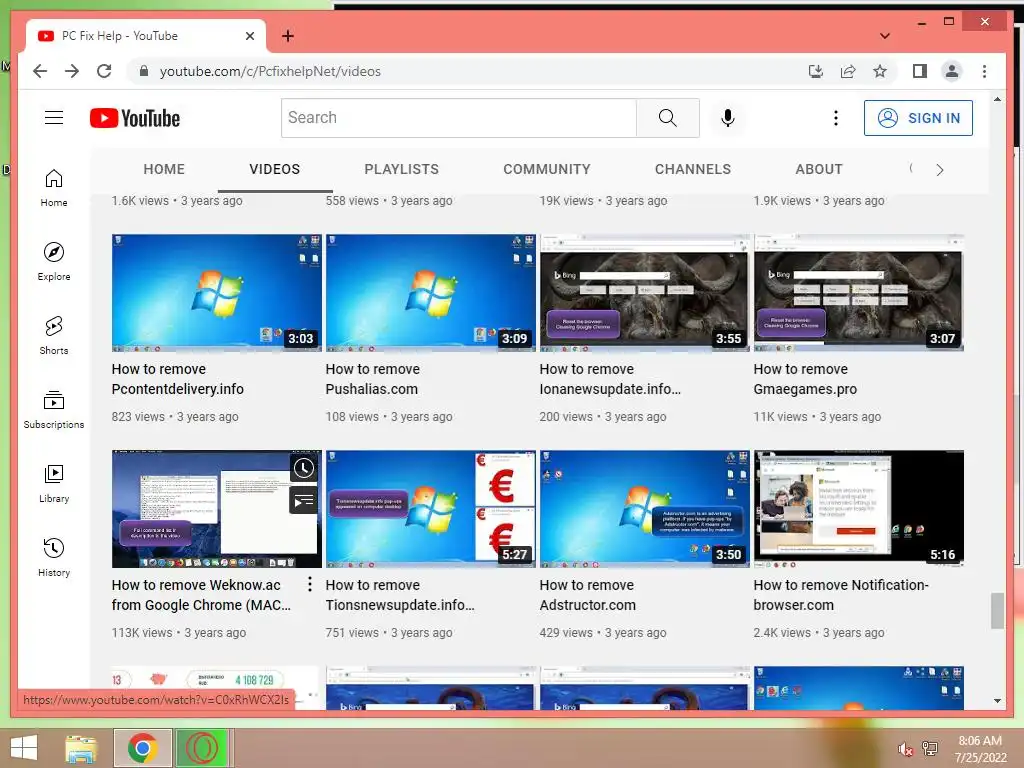
Task: Open Shorts in the sidebar
Action: 54,335
